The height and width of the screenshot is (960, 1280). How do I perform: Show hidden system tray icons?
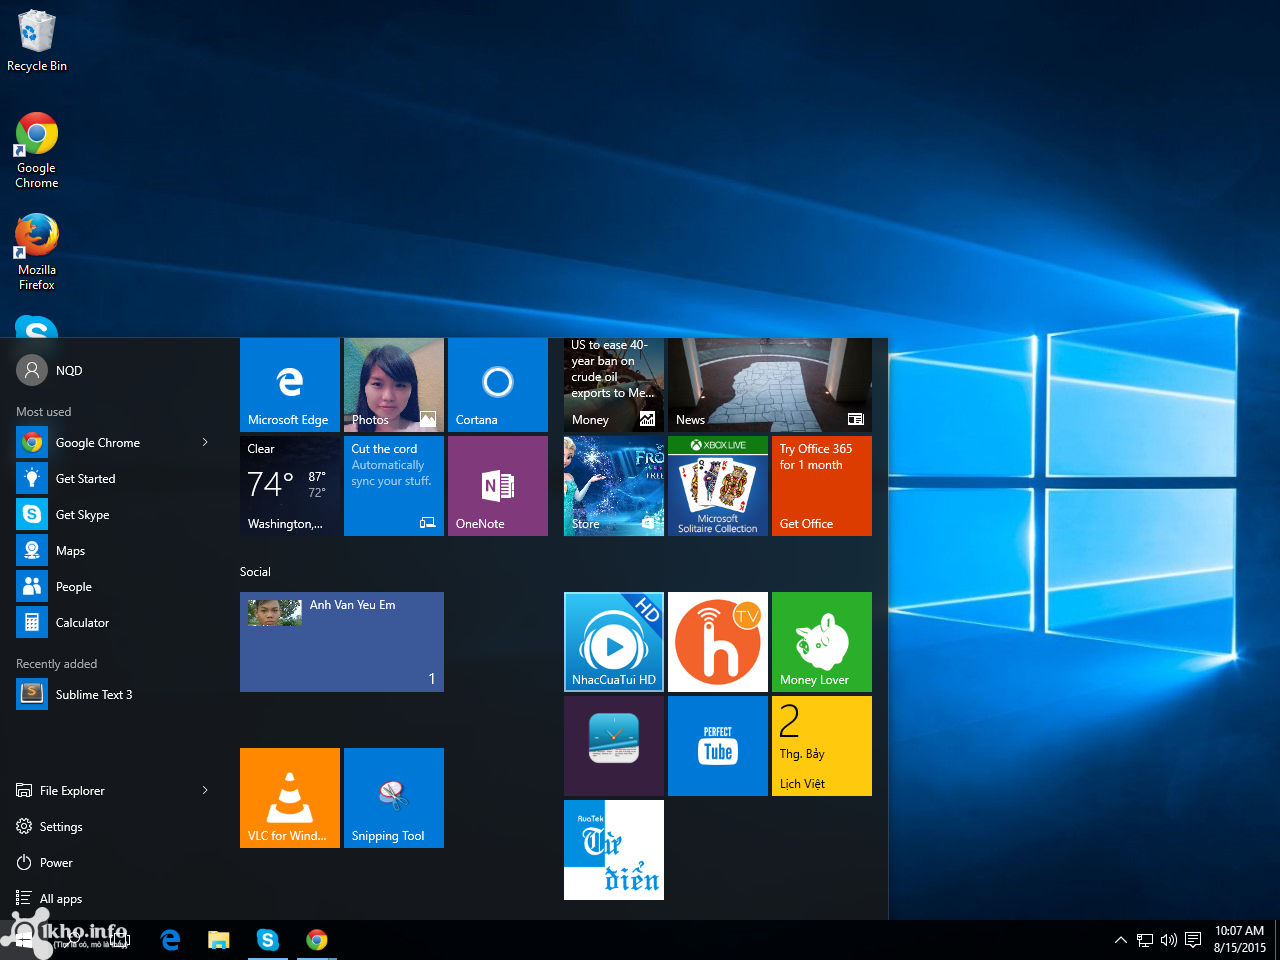(x=1121, y=940)
